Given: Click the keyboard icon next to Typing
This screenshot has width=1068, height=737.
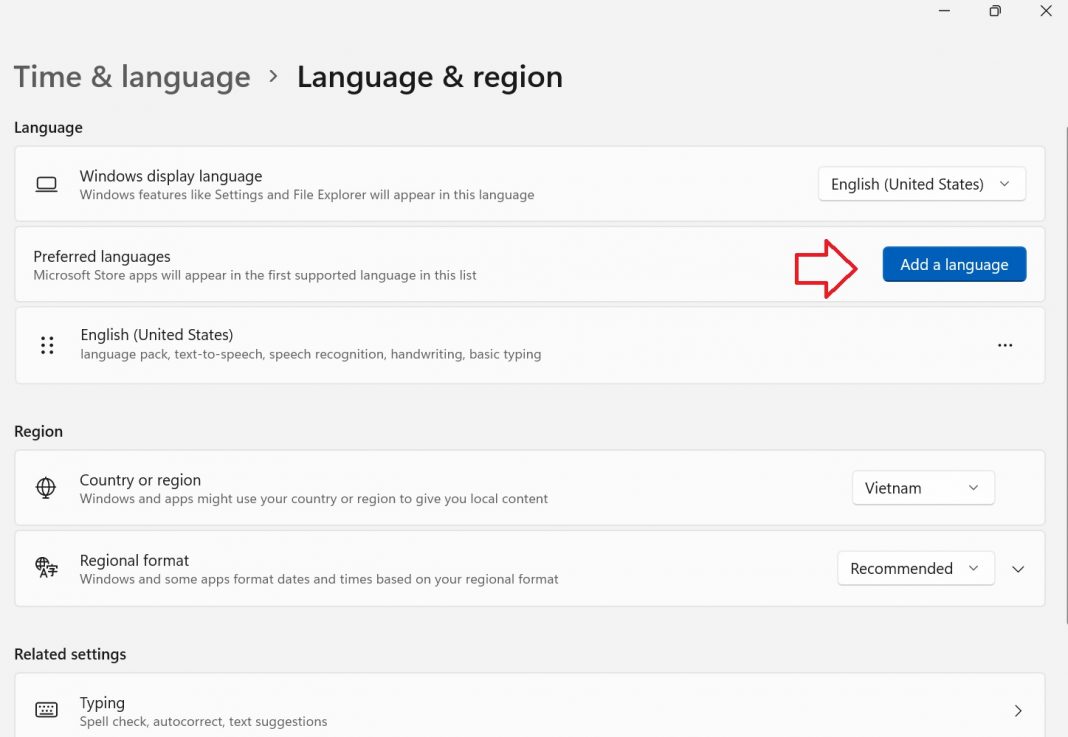Looking at the screenshot, I should click(46, 710).
